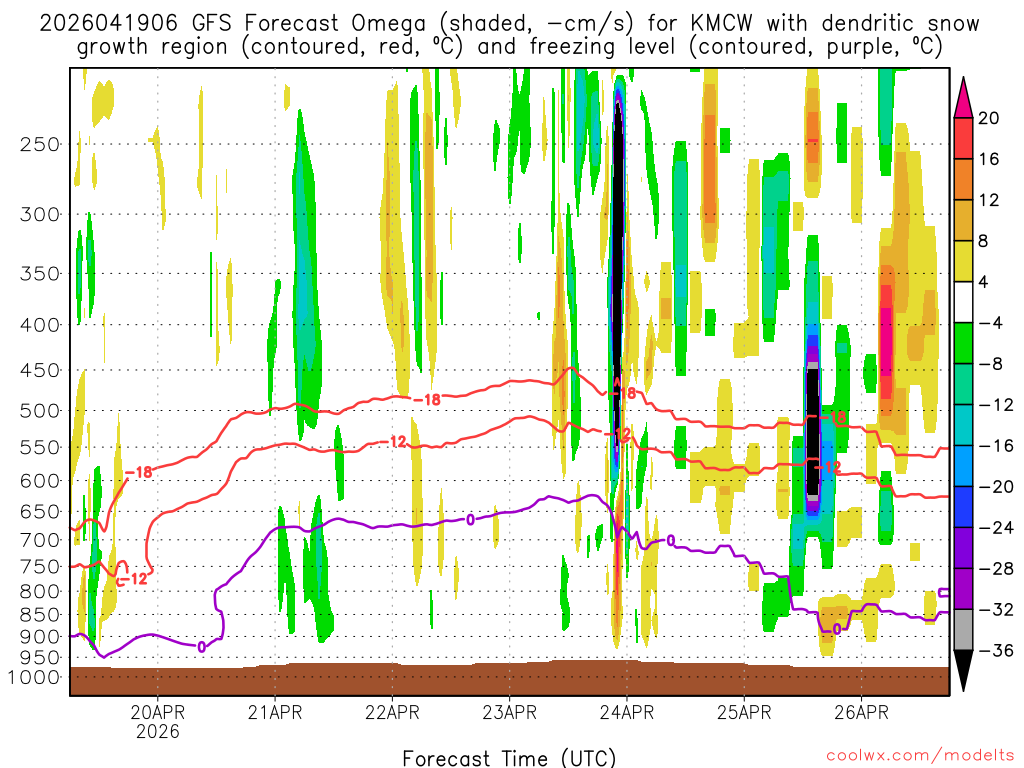Viewport: 1024px width, 768px height.
Task: Click the 400 pressure level label
Action: 40,325
